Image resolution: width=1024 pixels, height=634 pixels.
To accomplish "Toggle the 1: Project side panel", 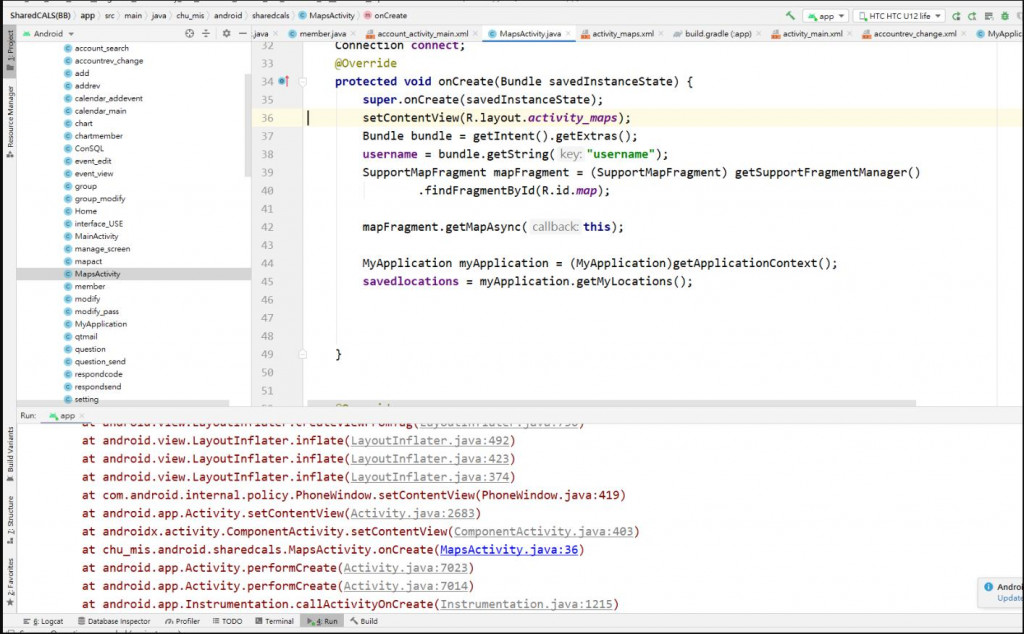I will tap(10, 50).
